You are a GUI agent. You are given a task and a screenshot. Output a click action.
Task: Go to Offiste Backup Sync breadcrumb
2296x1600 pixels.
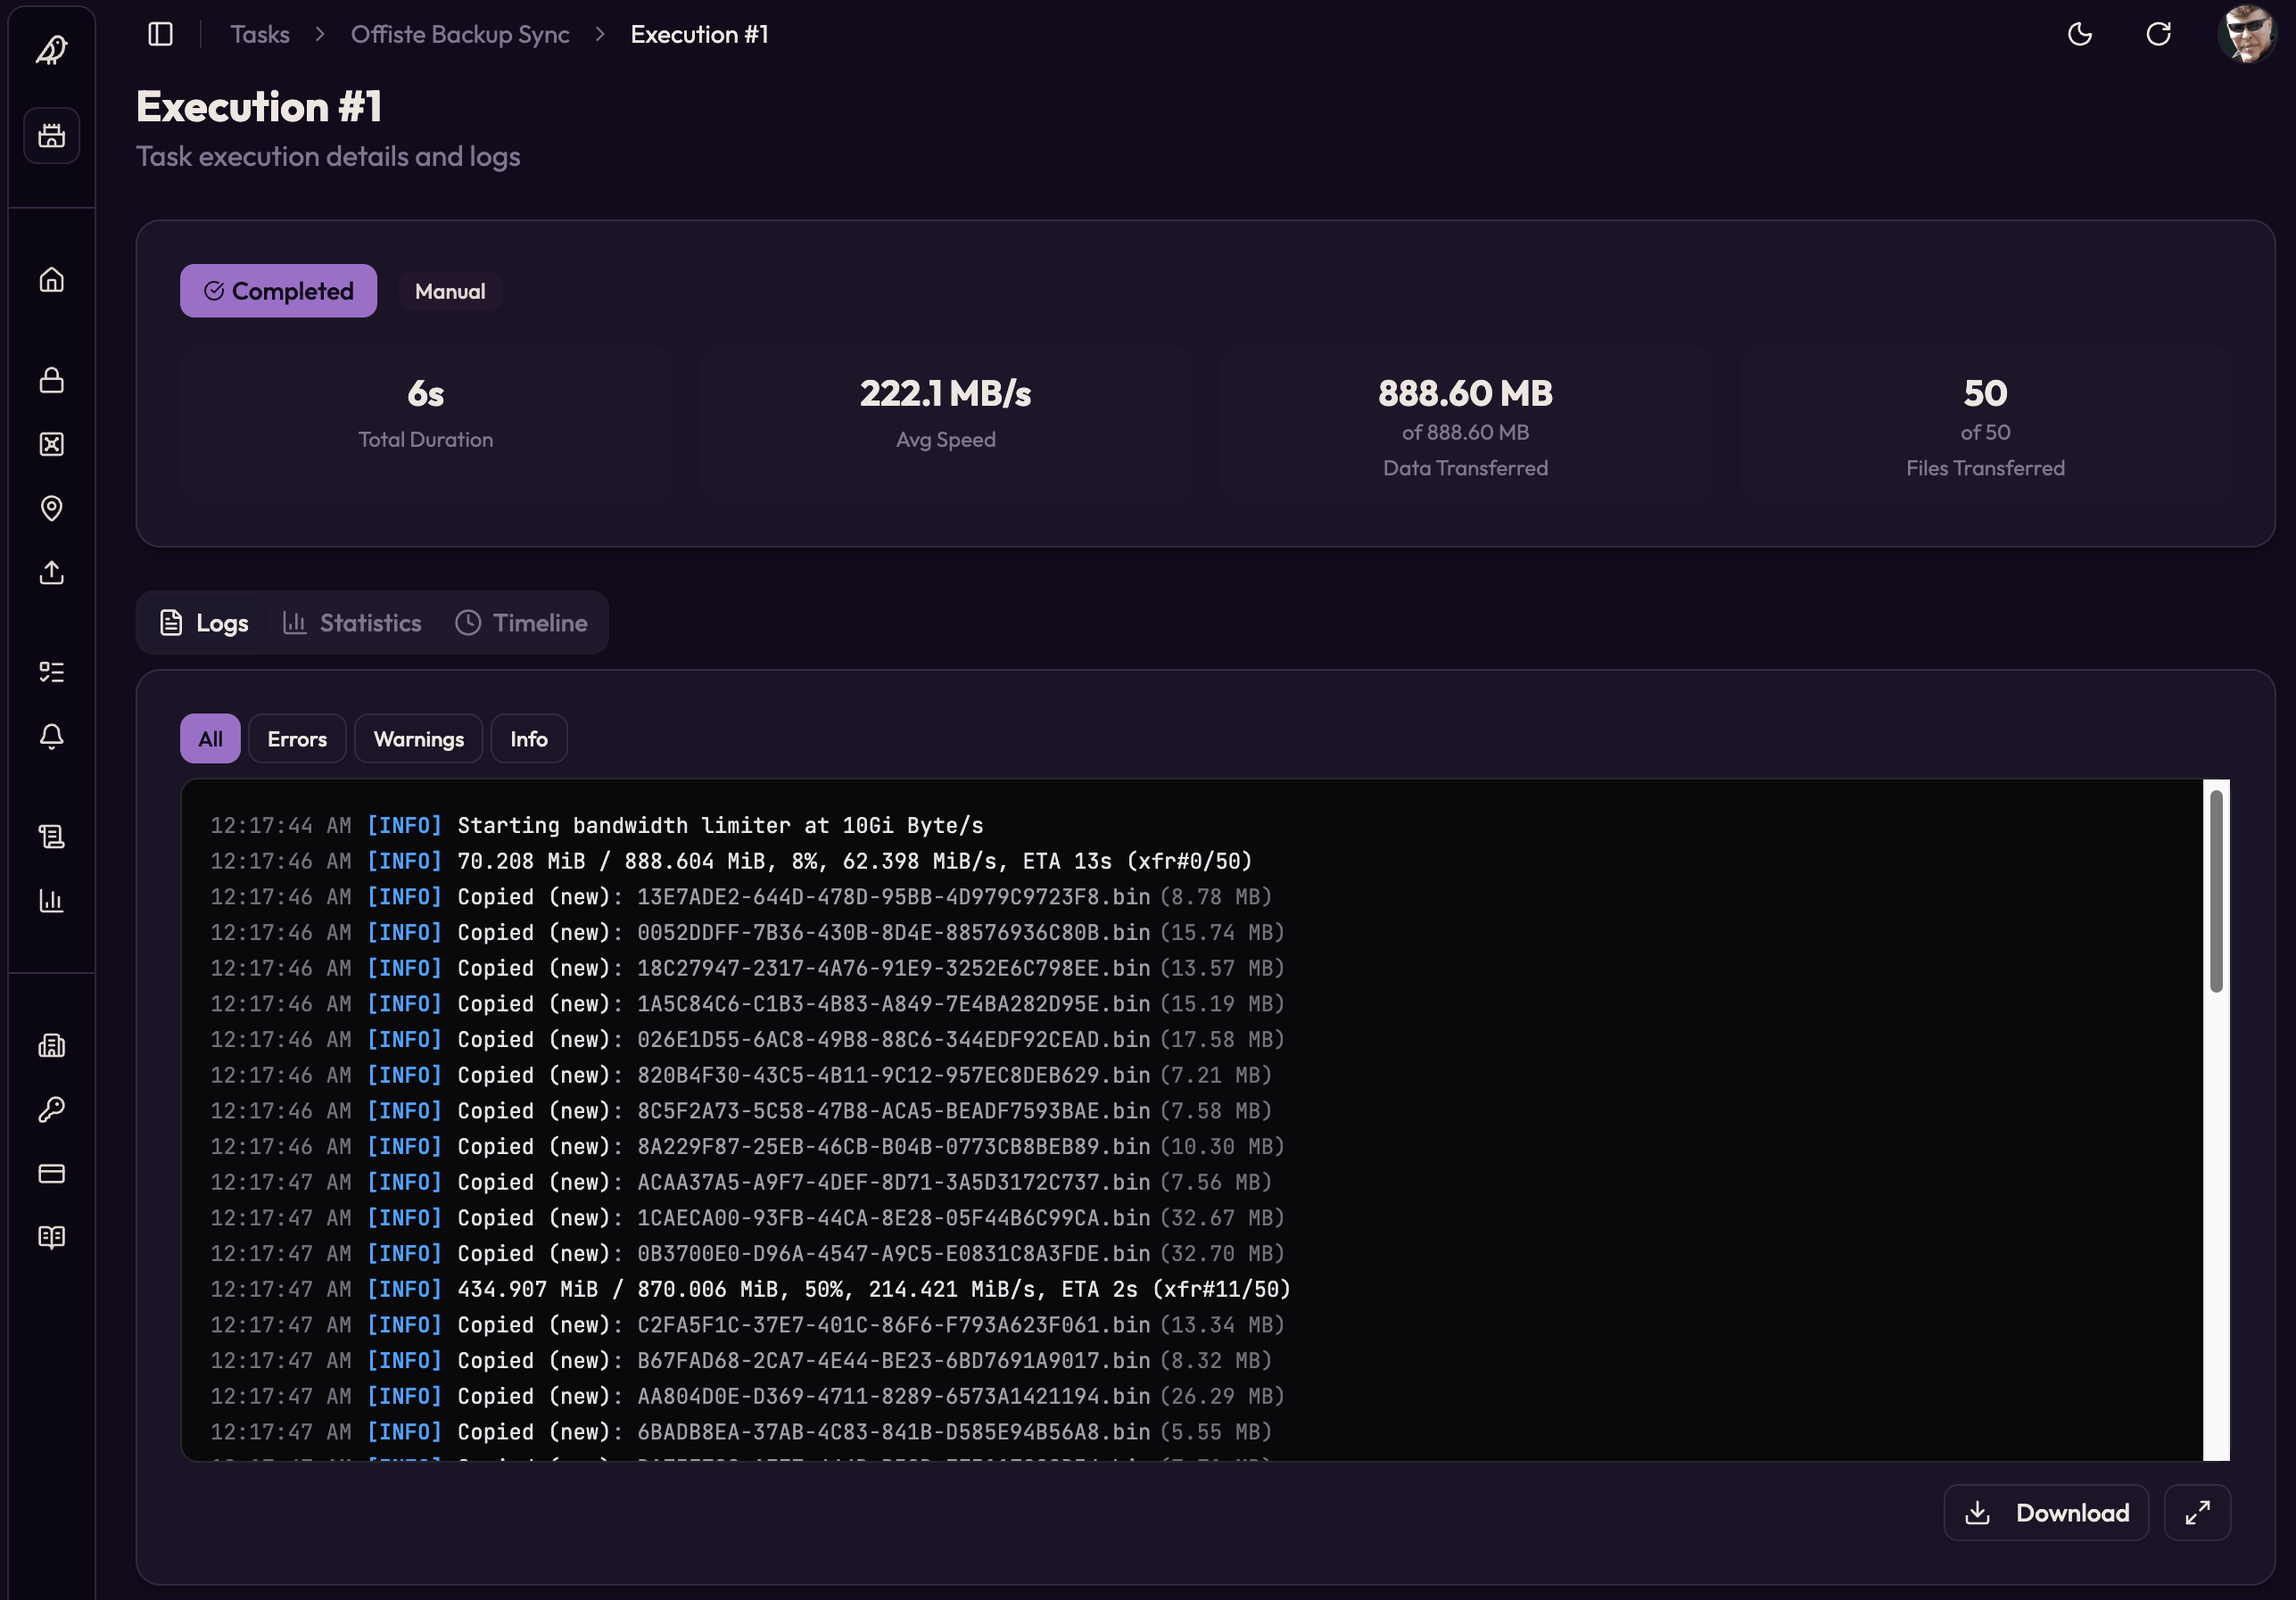tap(460, 34)
